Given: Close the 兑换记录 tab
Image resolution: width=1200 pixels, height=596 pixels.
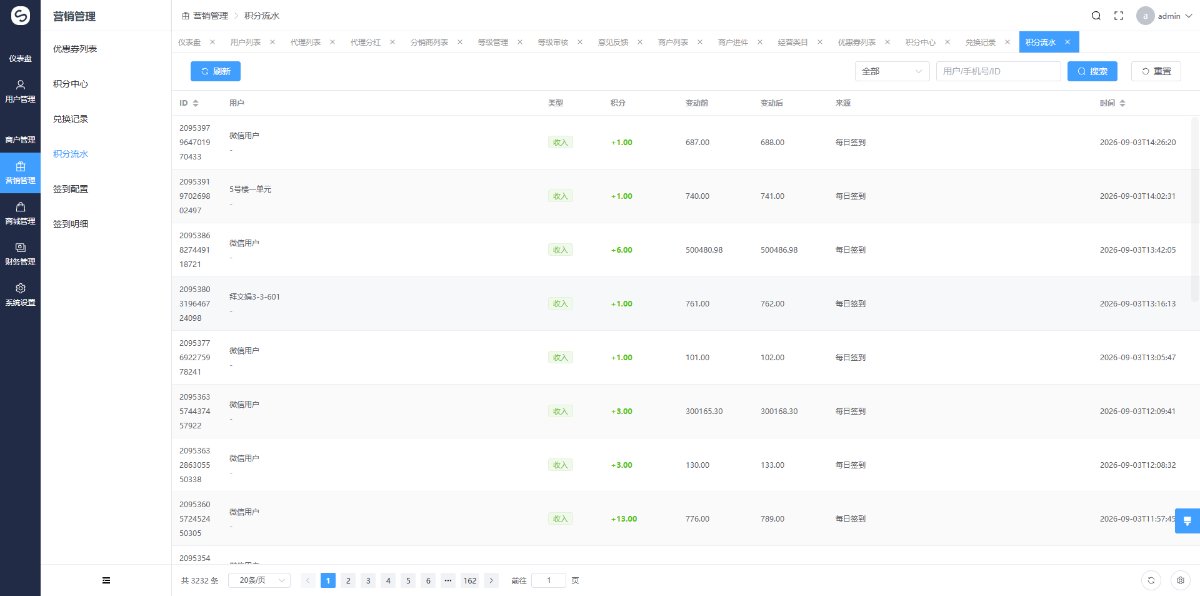Looking at the screenshot, I should 1008,42.
